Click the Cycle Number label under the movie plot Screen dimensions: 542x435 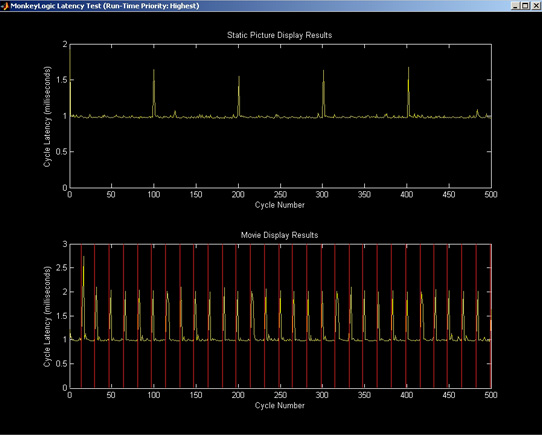click(280, 405)
